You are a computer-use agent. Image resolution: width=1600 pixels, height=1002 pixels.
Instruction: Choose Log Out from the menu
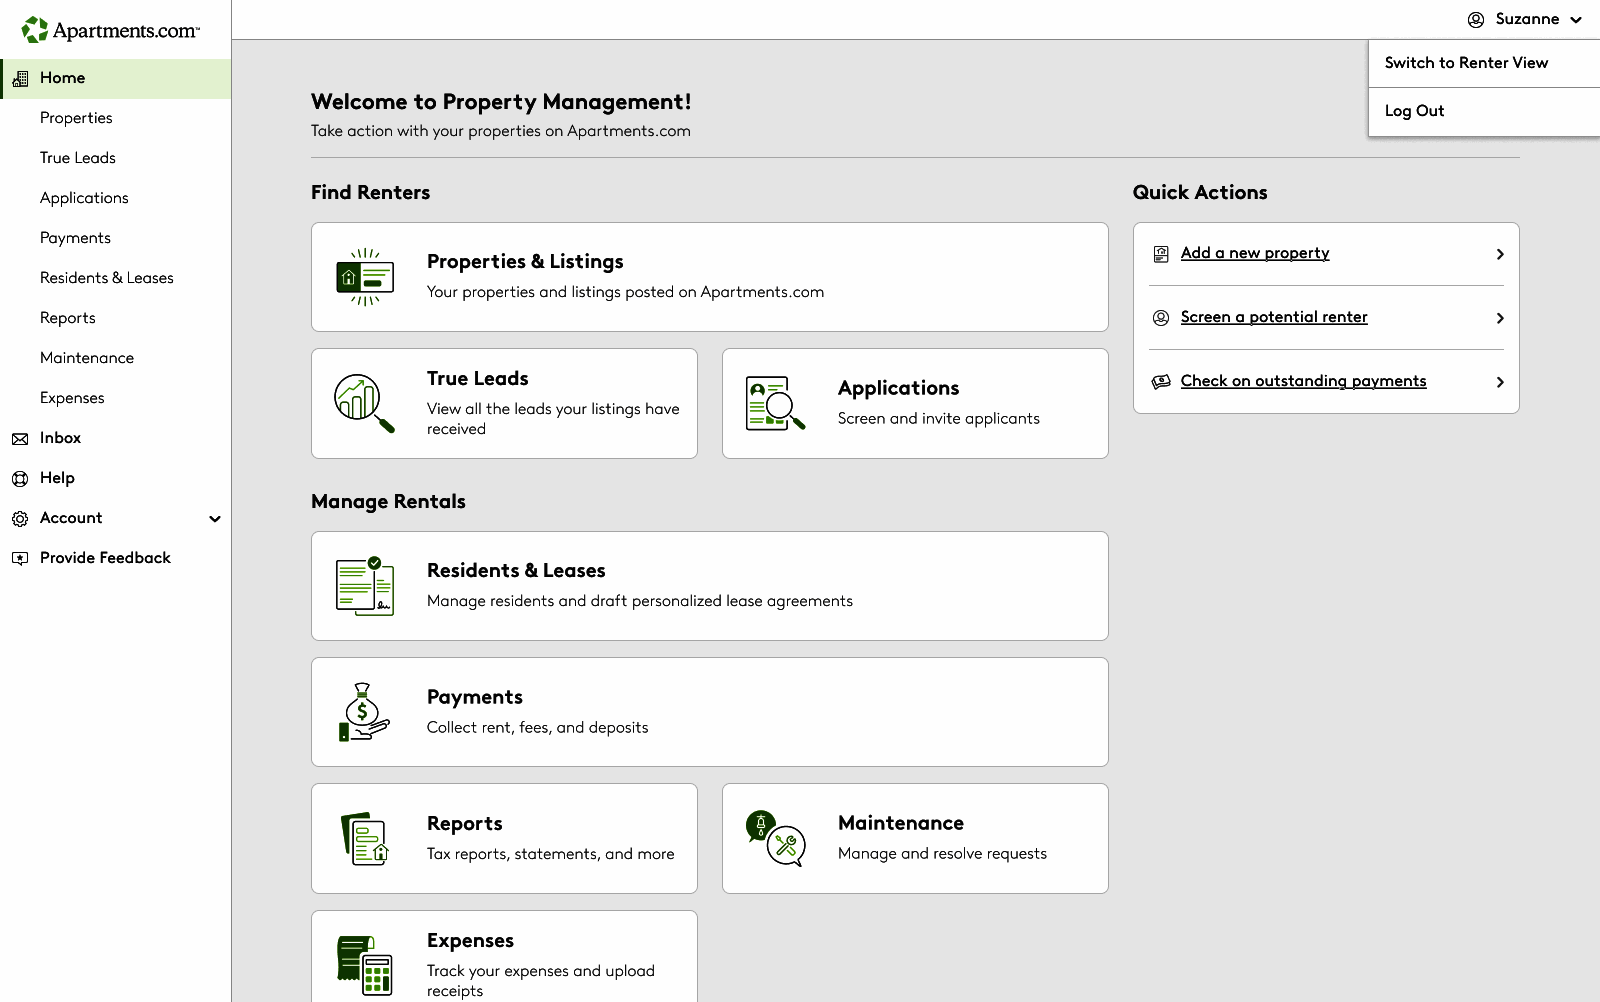pyautogui.click(x=1414, y=110)
